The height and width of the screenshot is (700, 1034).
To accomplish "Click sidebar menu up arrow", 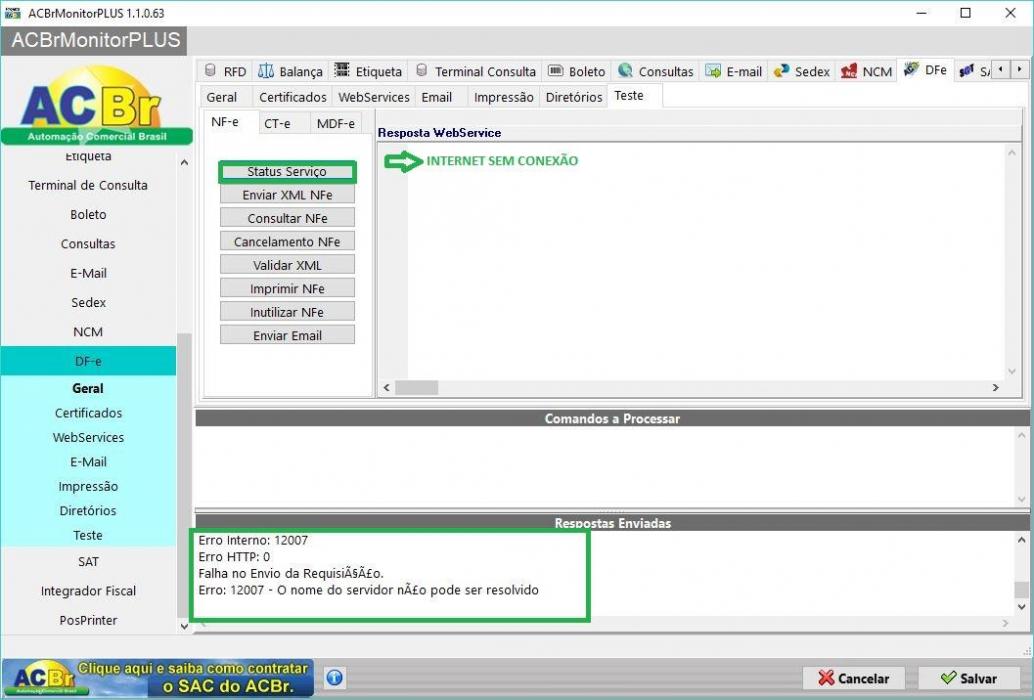I will coord(184,162).
